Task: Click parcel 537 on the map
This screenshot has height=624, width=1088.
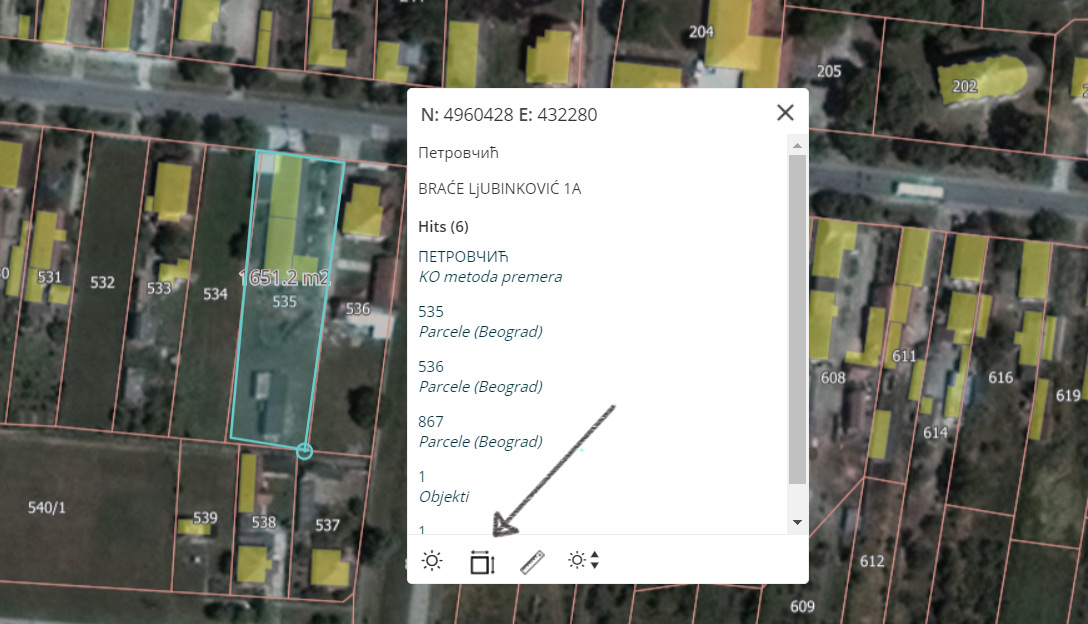Action: [x=327, y=525]
